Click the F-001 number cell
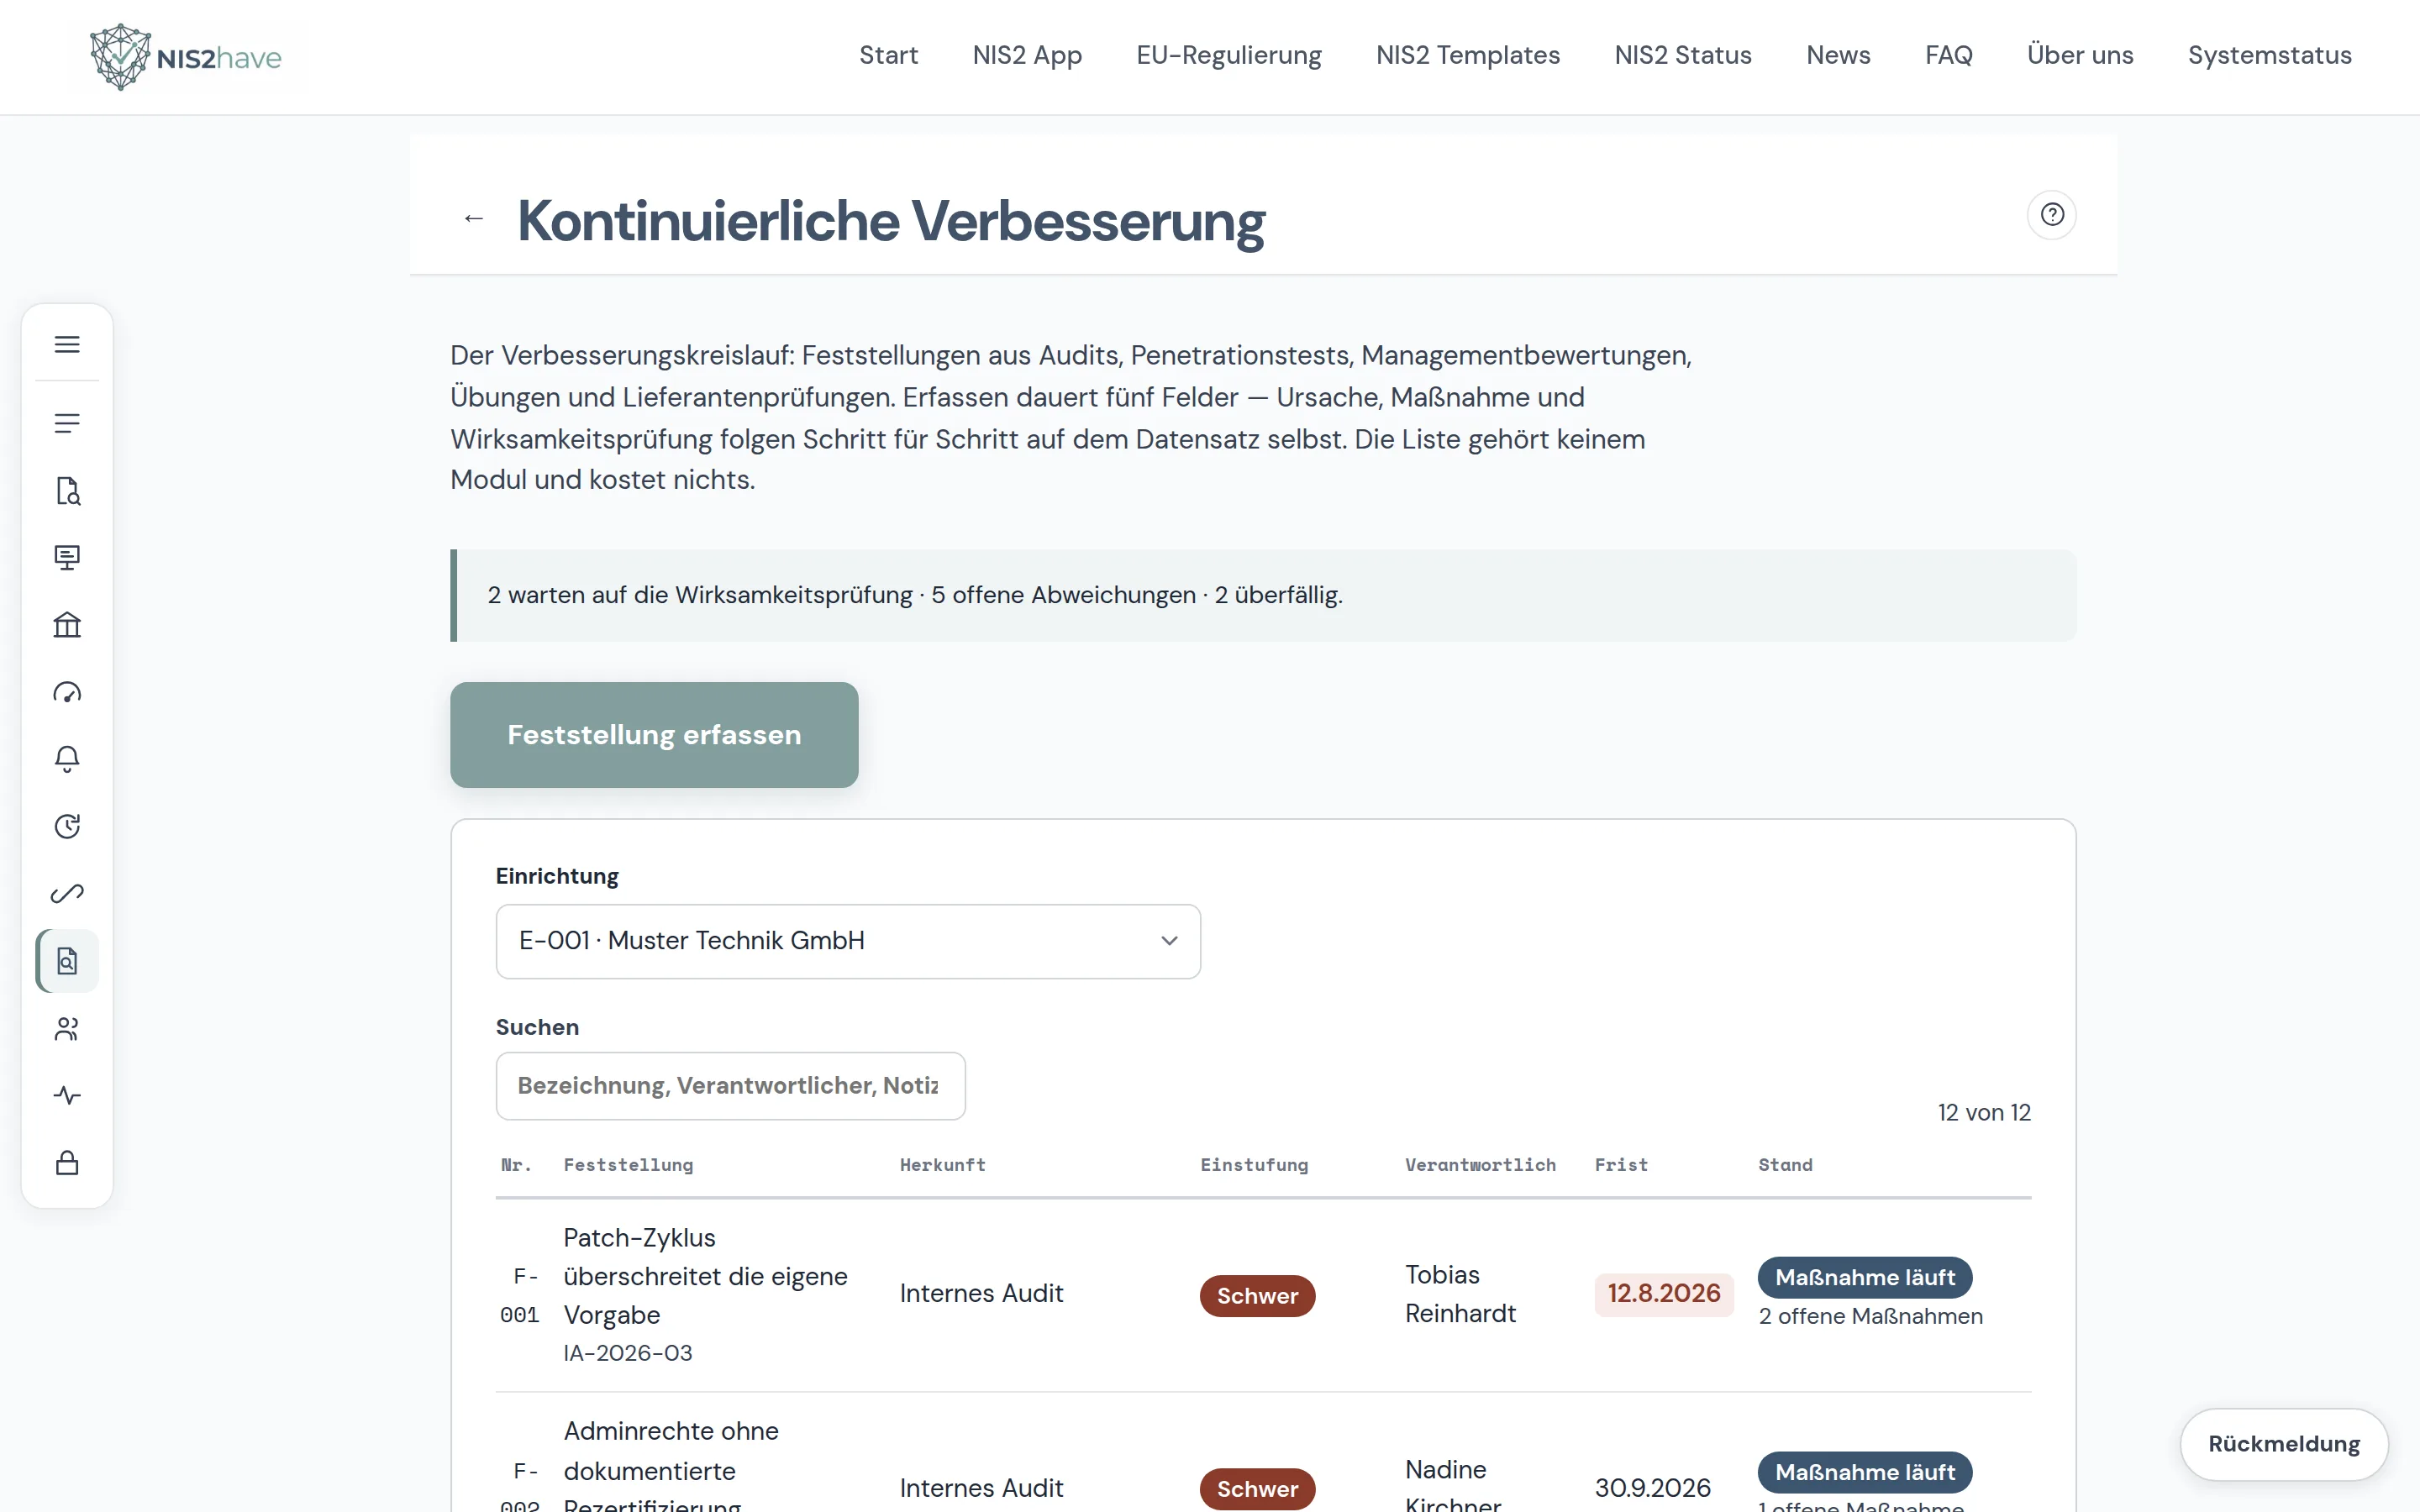 (x=520, y=1295)
